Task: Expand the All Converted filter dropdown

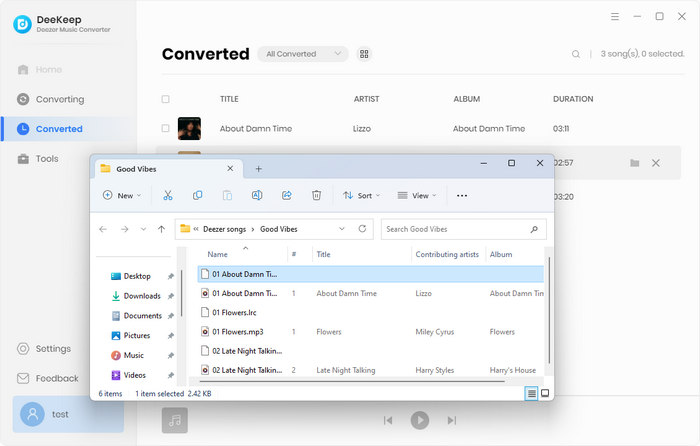Action: click(303, 54)
